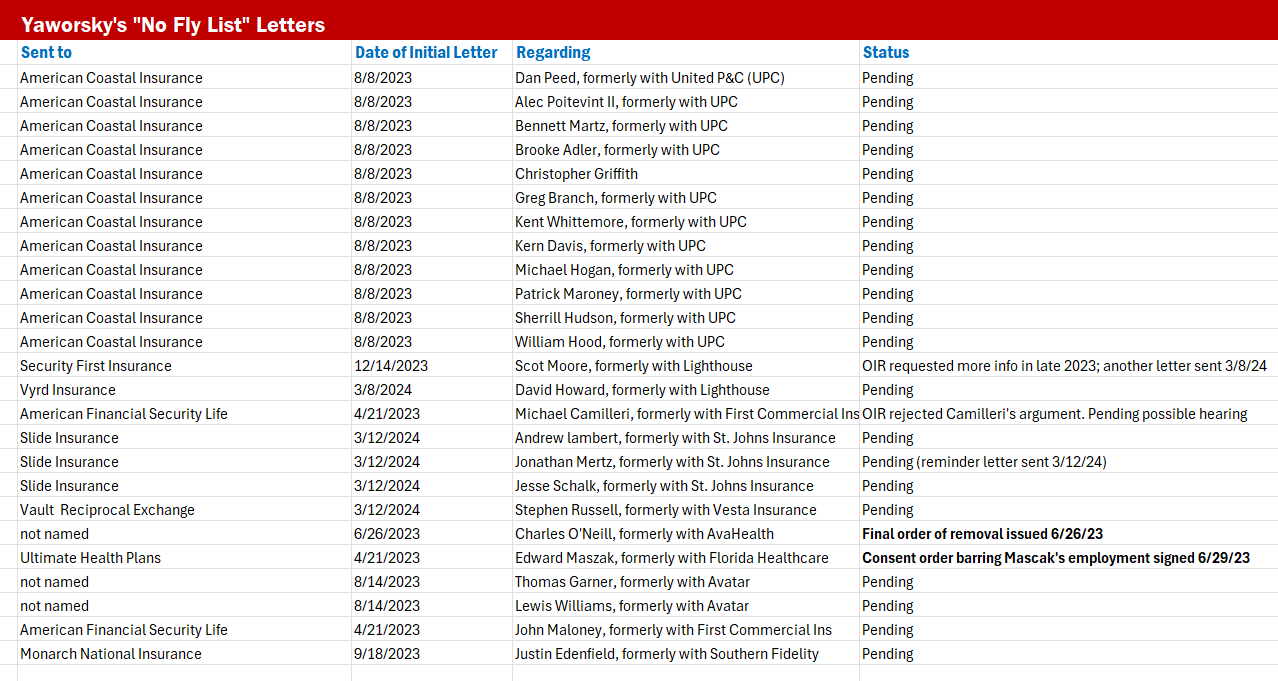1278x681 pixels.
Task: Select the 6/26/2023 date cell
Action: (x=386, y=534)
